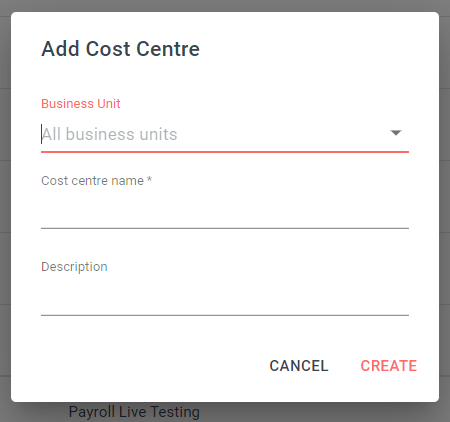The height and width of the screenshot is (422, 450).
Task: Open the "All business units" combo box
Action: click(225, 135)
